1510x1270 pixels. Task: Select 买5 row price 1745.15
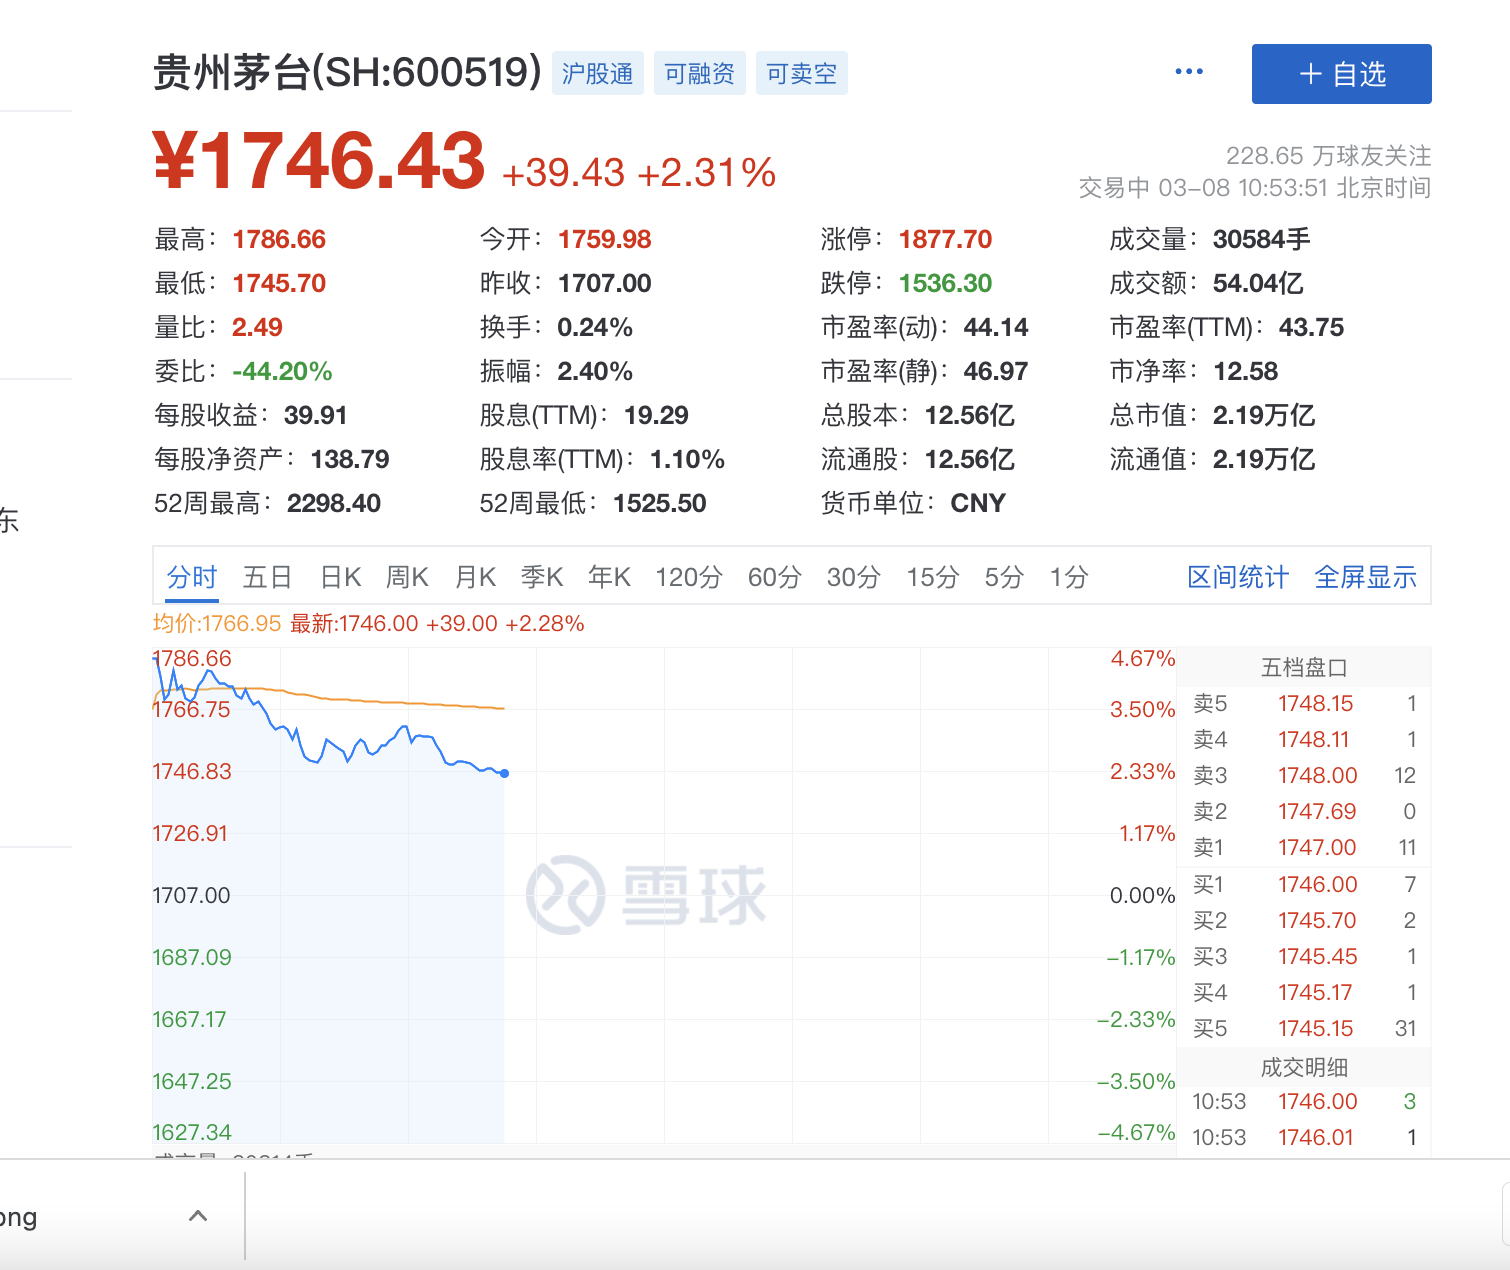pos(1304,1028)
